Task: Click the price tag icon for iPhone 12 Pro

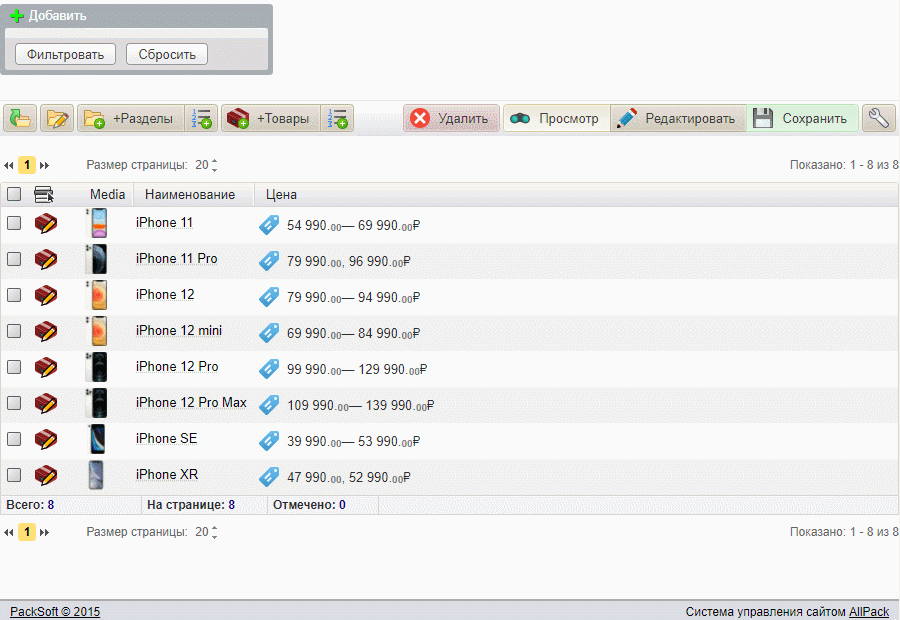Action: 269,369
